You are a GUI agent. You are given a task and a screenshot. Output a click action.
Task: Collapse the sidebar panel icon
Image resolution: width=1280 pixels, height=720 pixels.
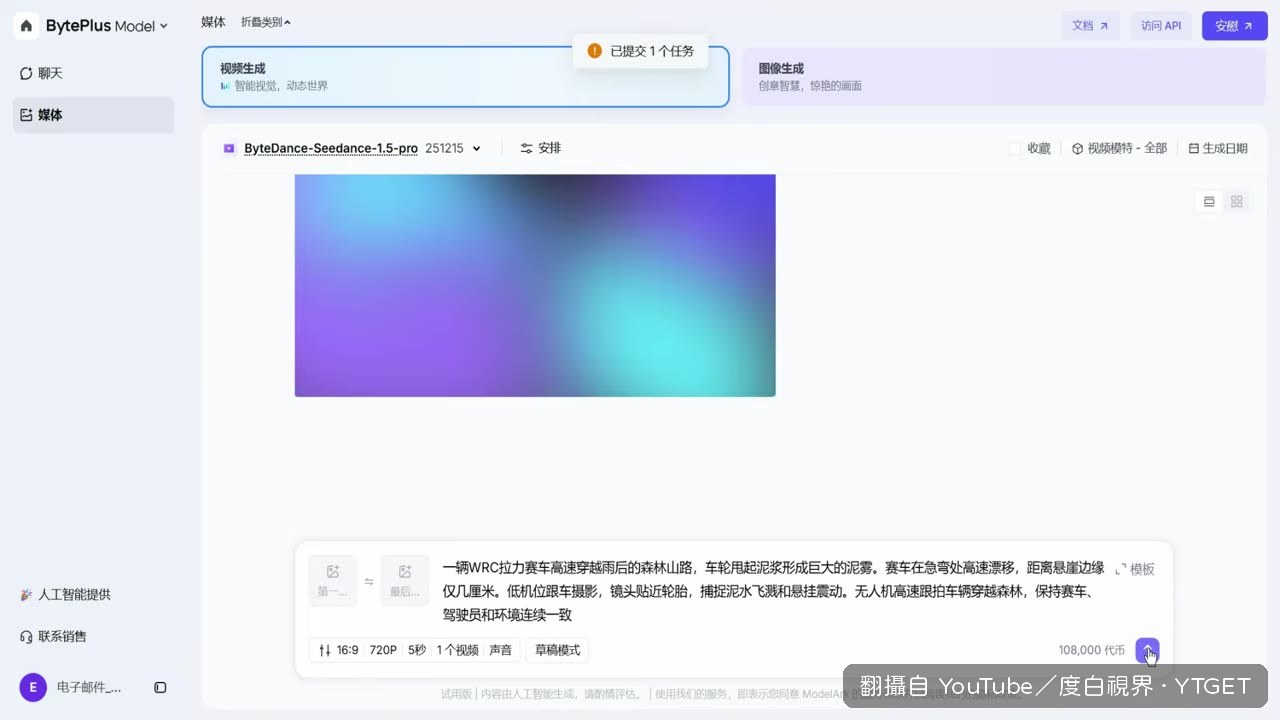[160, 687]
